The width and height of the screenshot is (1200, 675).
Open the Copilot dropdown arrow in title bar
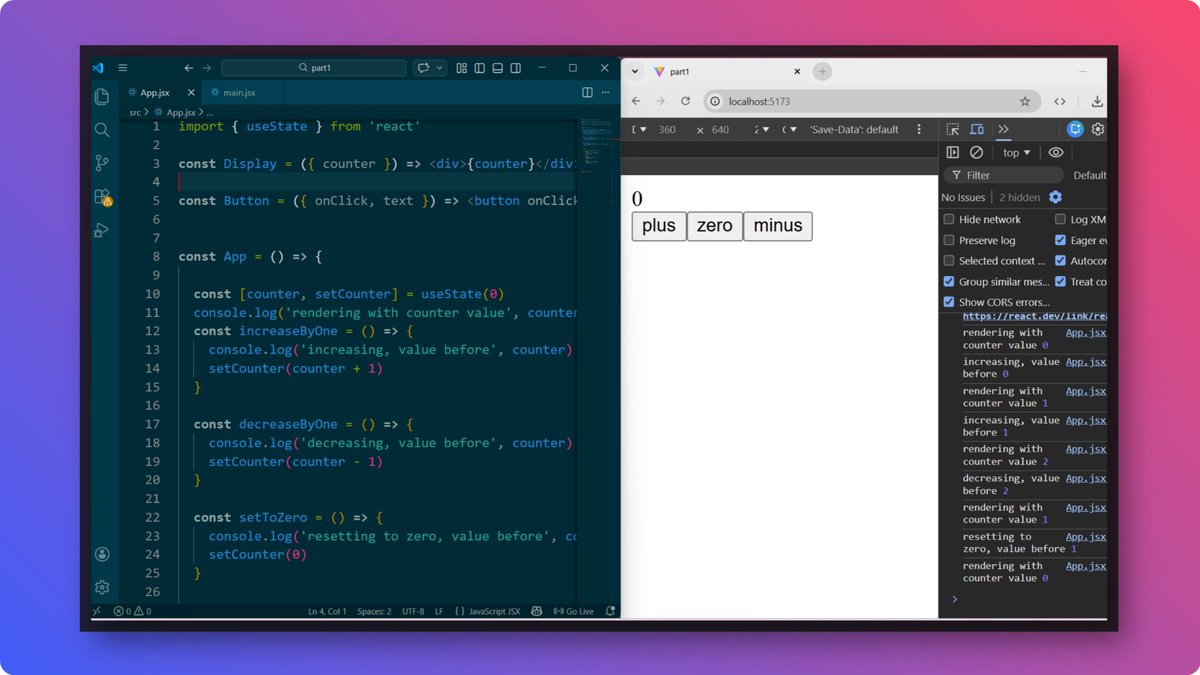pyautogui.click(x=440, y=68)
